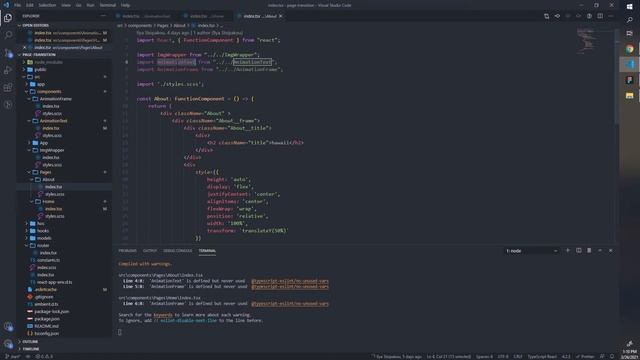
Task: Click the TypeScript React language mode
Action: [x=542, y=357]
